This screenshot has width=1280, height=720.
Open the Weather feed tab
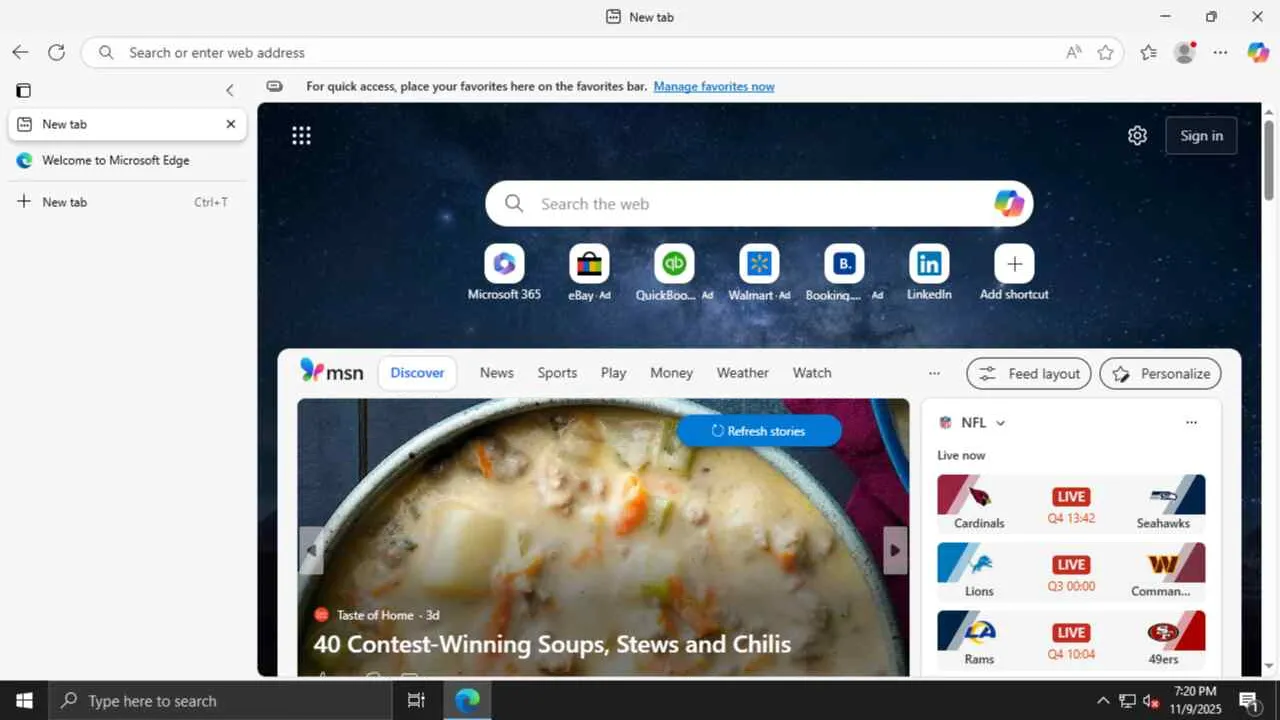pyautogui.click(x=742, y=373)
